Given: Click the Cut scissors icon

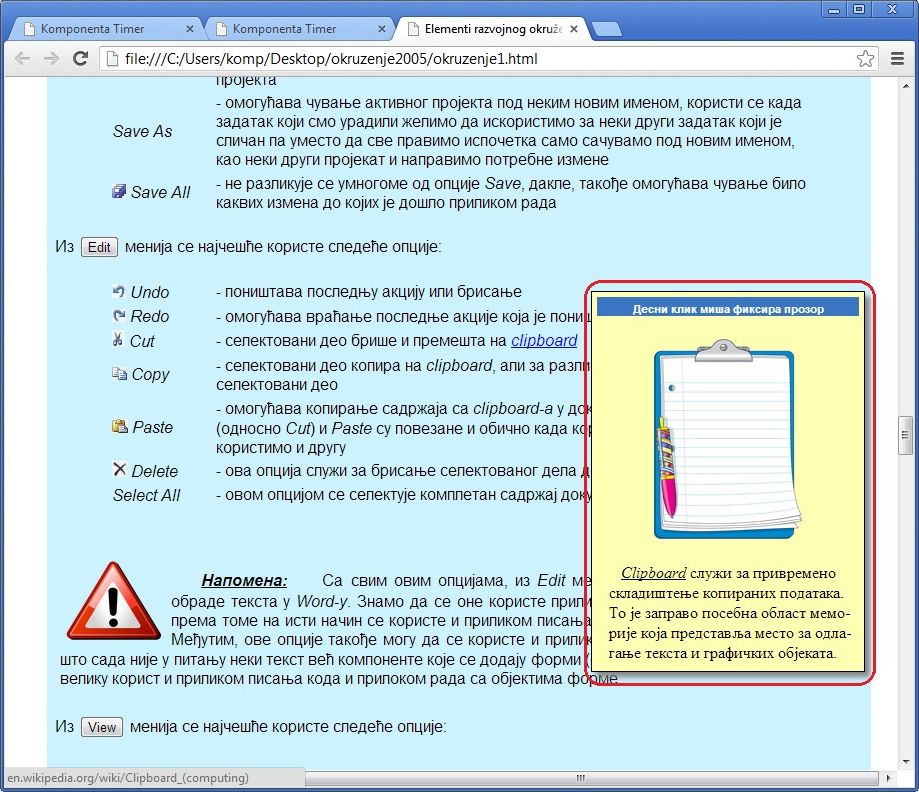Looking at the screenshot, I should (118, 339).
